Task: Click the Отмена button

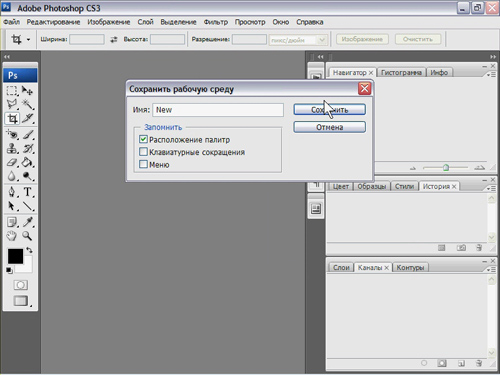Action: 329,127
